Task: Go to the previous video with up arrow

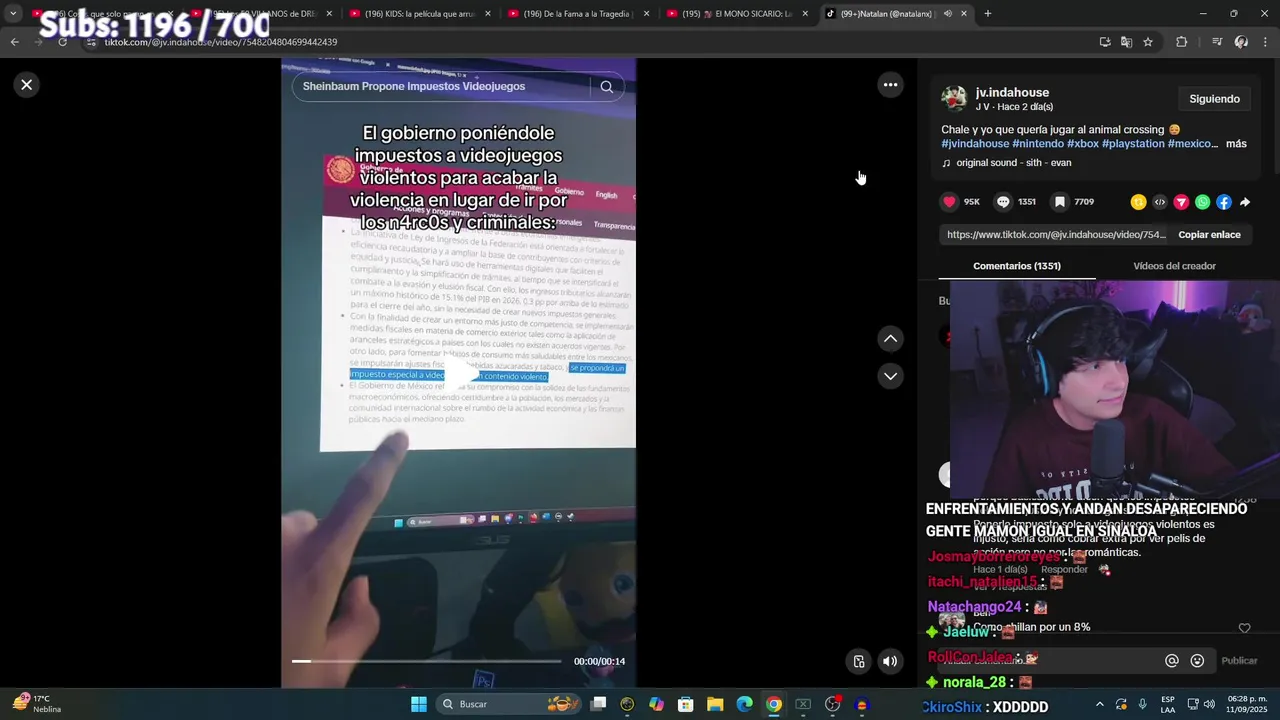Action: pos(890,339)
